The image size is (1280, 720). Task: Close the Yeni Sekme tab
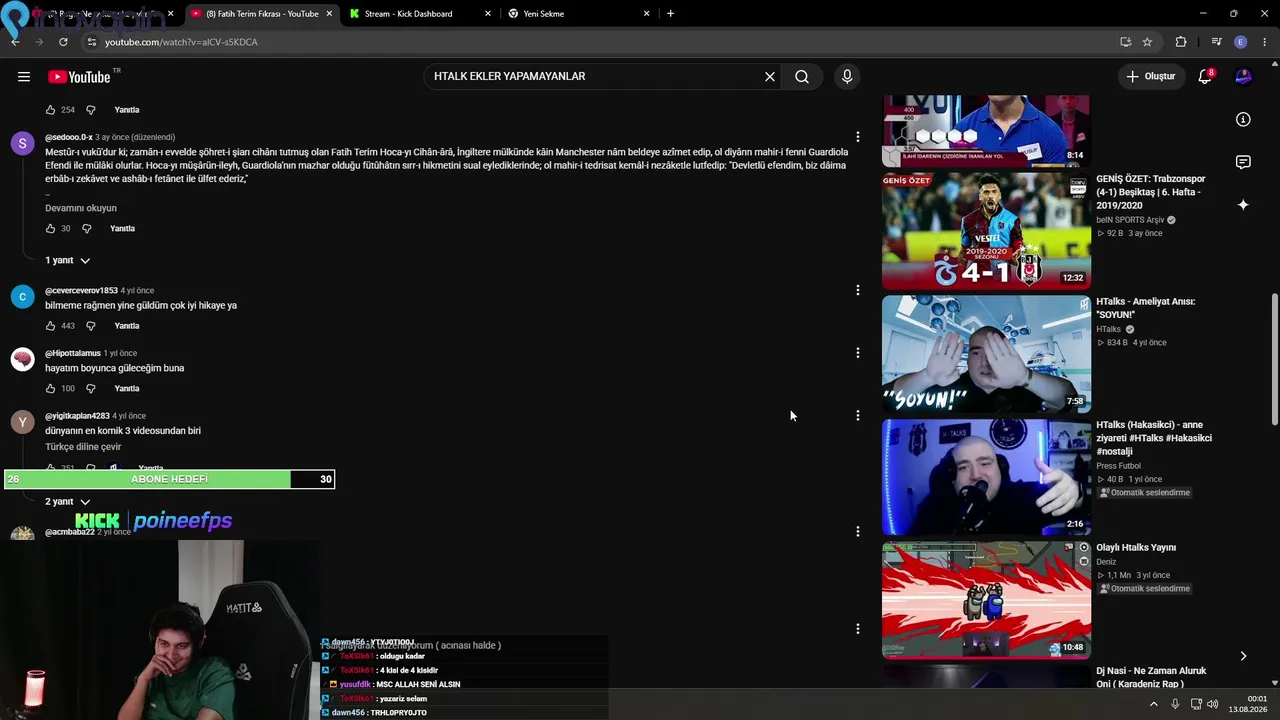tap(646, 14)
